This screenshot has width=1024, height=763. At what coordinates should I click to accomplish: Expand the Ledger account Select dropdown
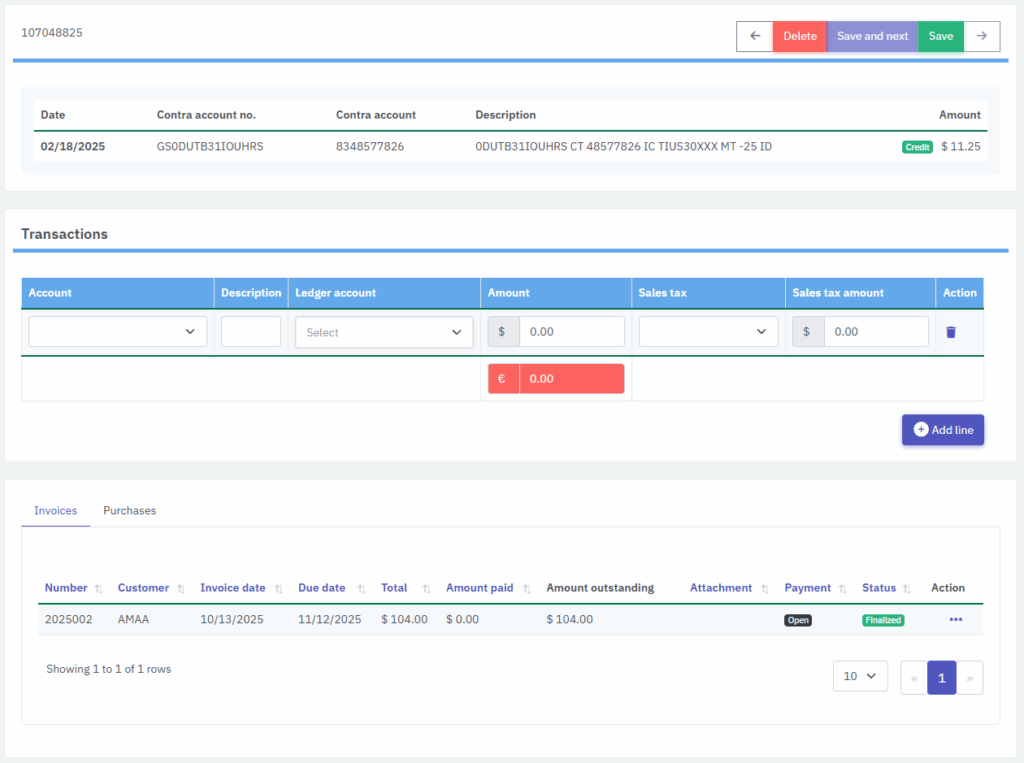click(x=384, y=332)
